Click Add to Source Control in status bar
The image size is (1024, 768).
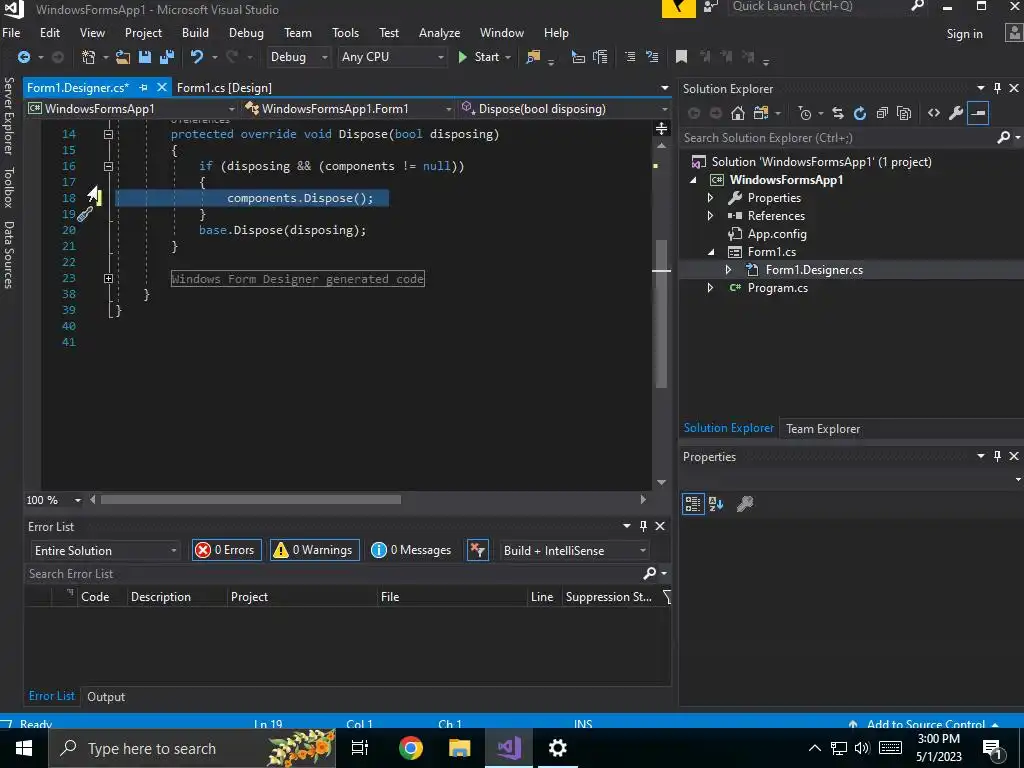point(925,724)
